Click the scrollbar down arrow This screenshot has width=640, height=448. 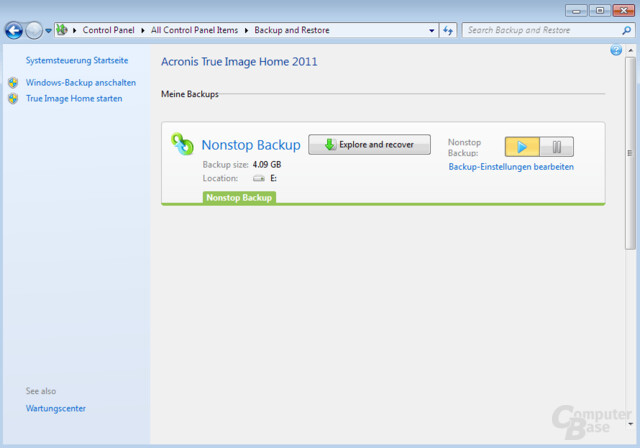coord(631,424)
